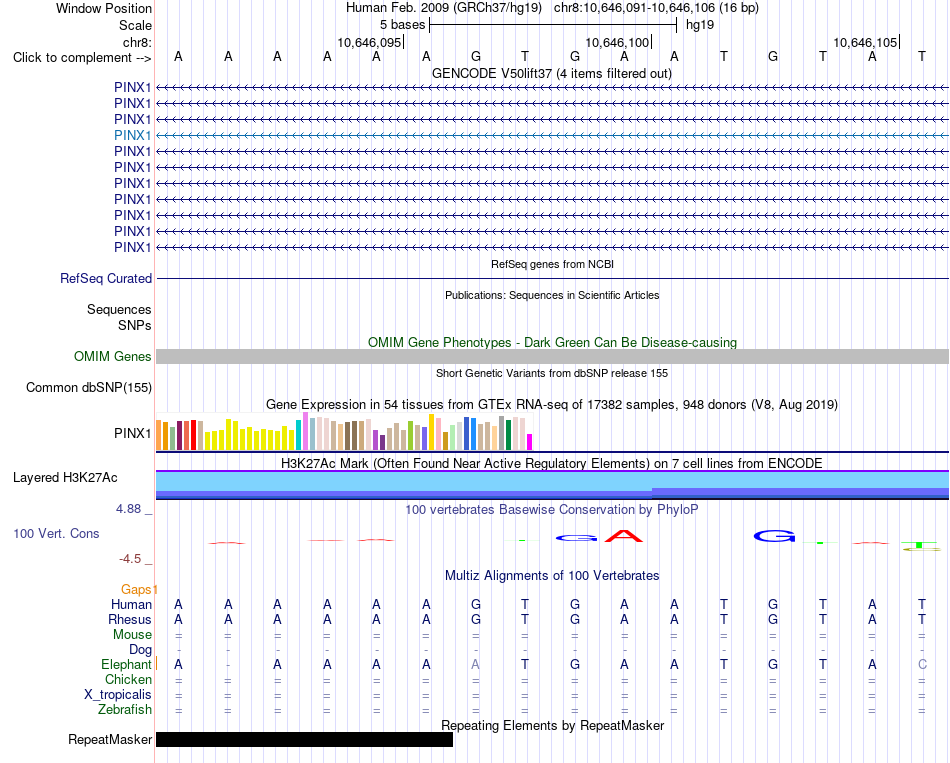The width and height of the screenshot is (950, 763).
Task: Open '100 vertebrates Basewise Conservation by PhyloP' title
Action: point(552,510)
